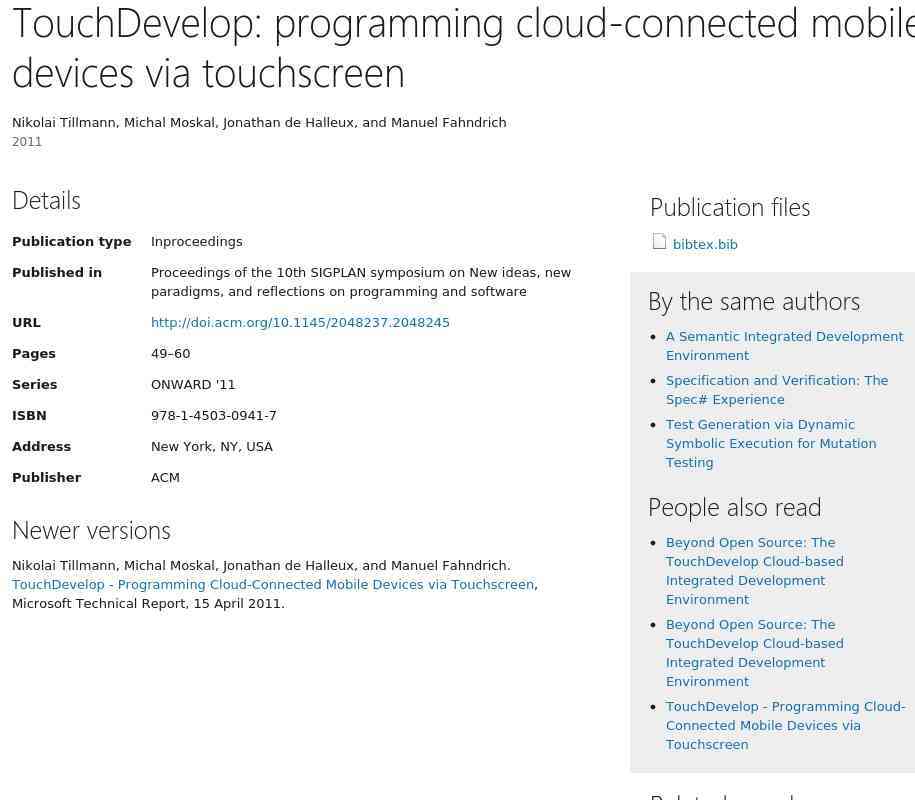915x800 pixels.
Task: Click the 'People also read' heading
Action: [735, 508]
